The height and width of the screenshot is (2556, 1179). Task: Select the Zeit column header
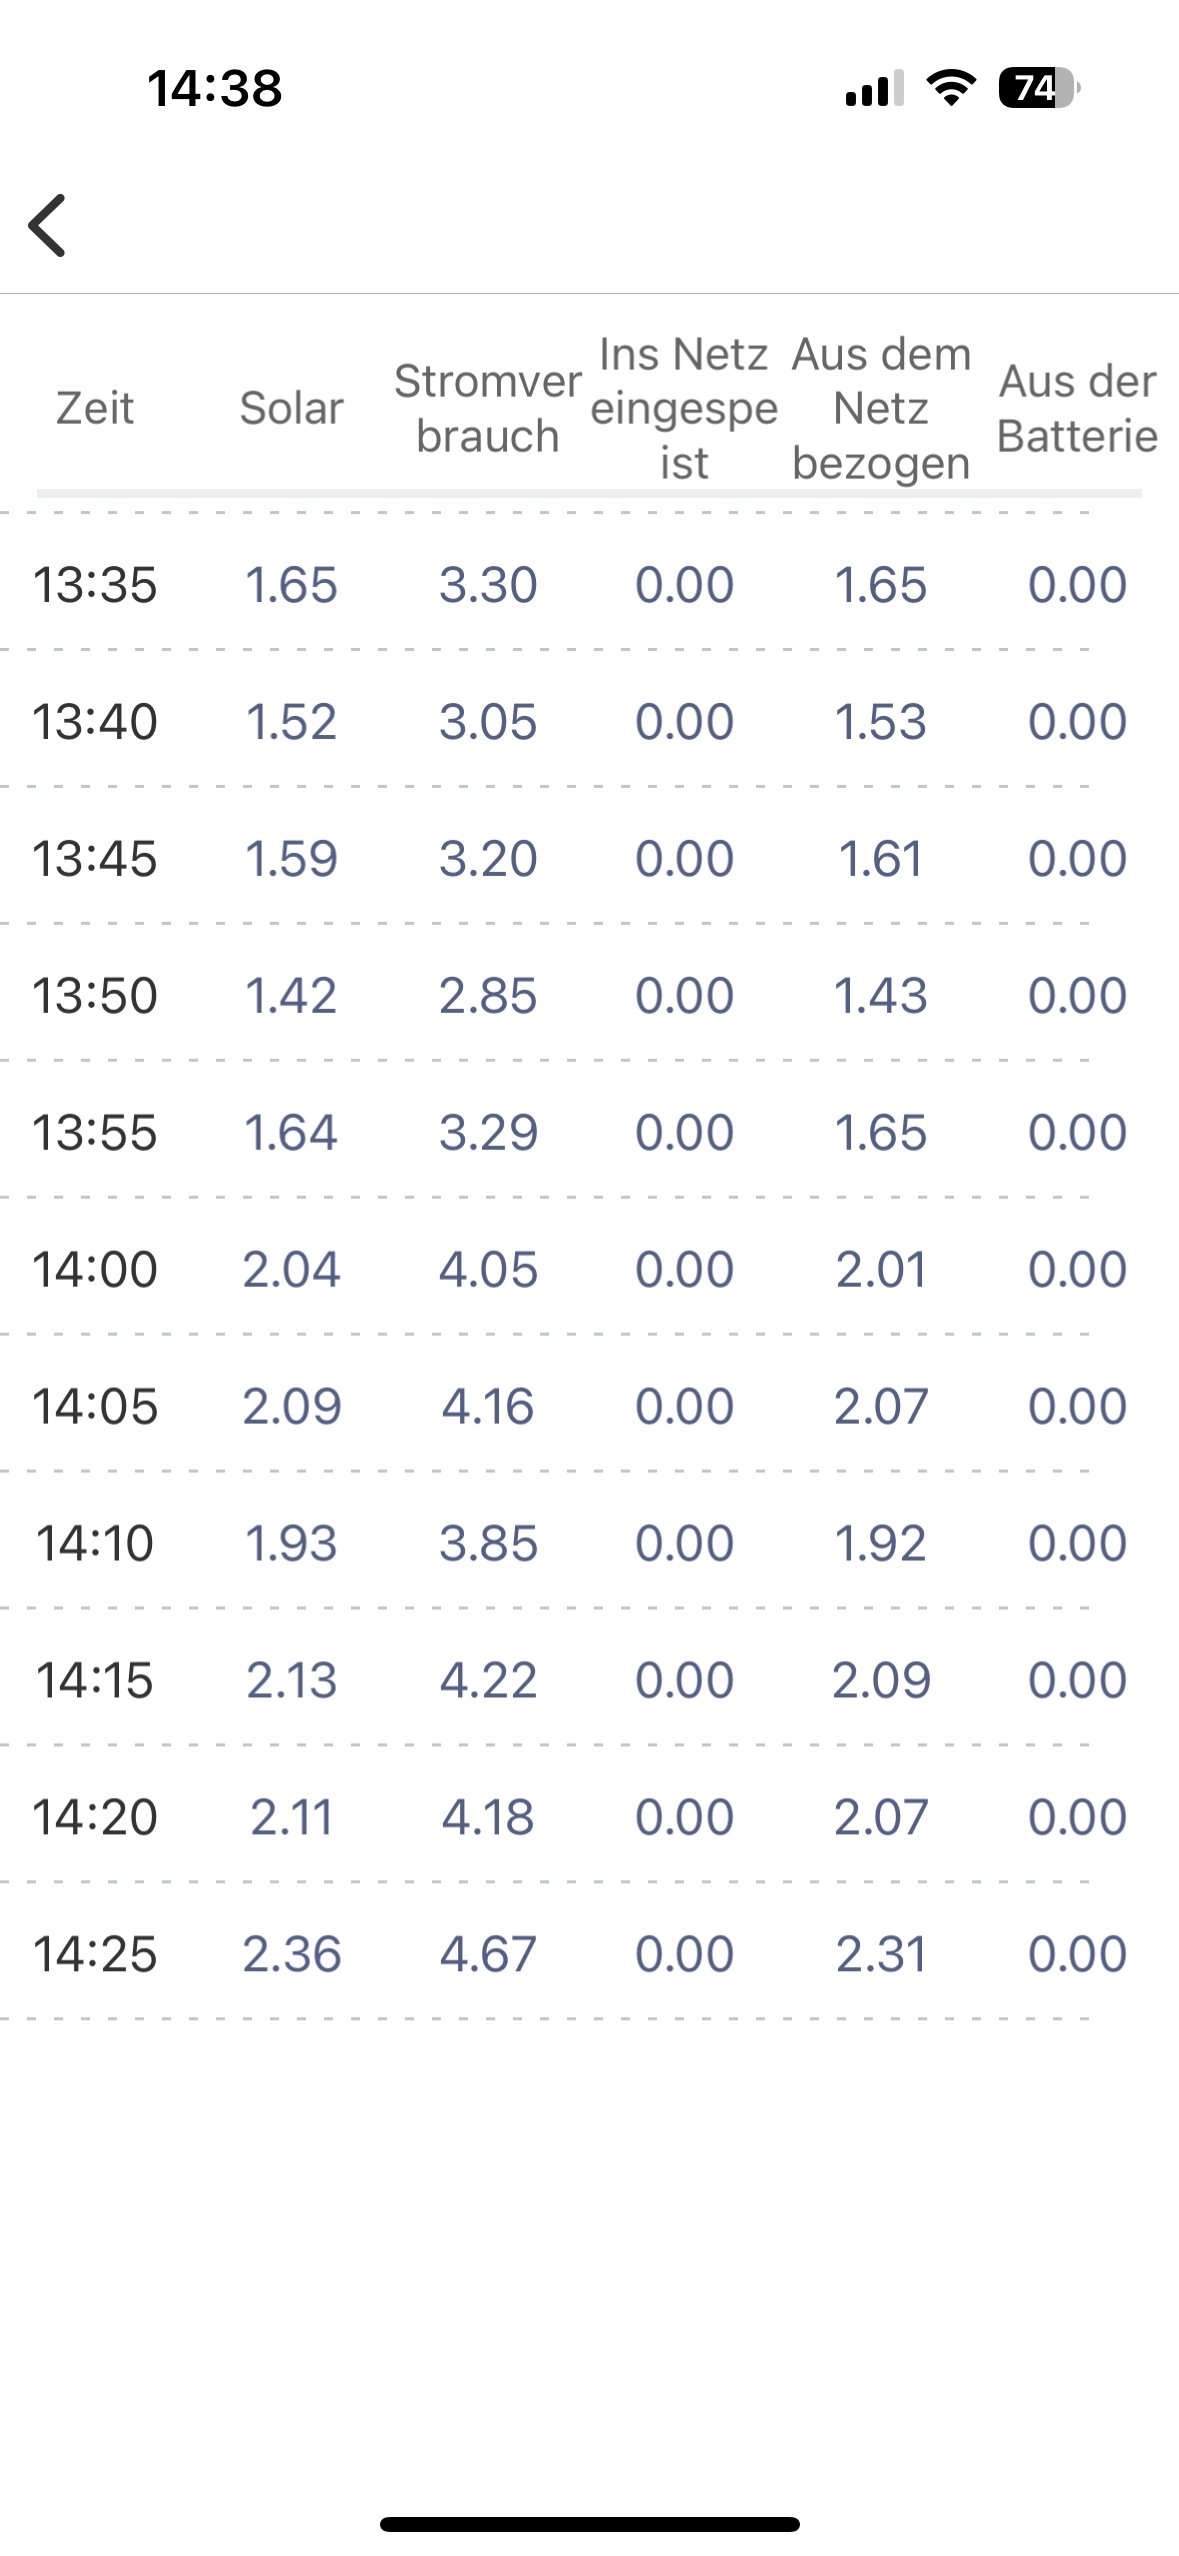coord(95,408)
